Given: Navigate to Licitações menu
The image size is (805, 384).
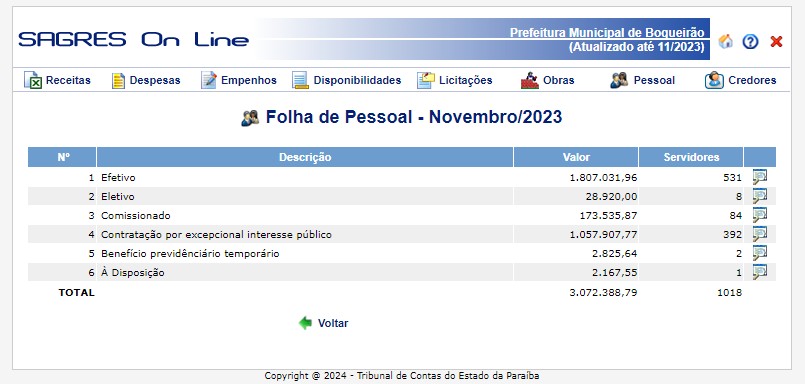Looking at the screenshot, I should (454, 80).
